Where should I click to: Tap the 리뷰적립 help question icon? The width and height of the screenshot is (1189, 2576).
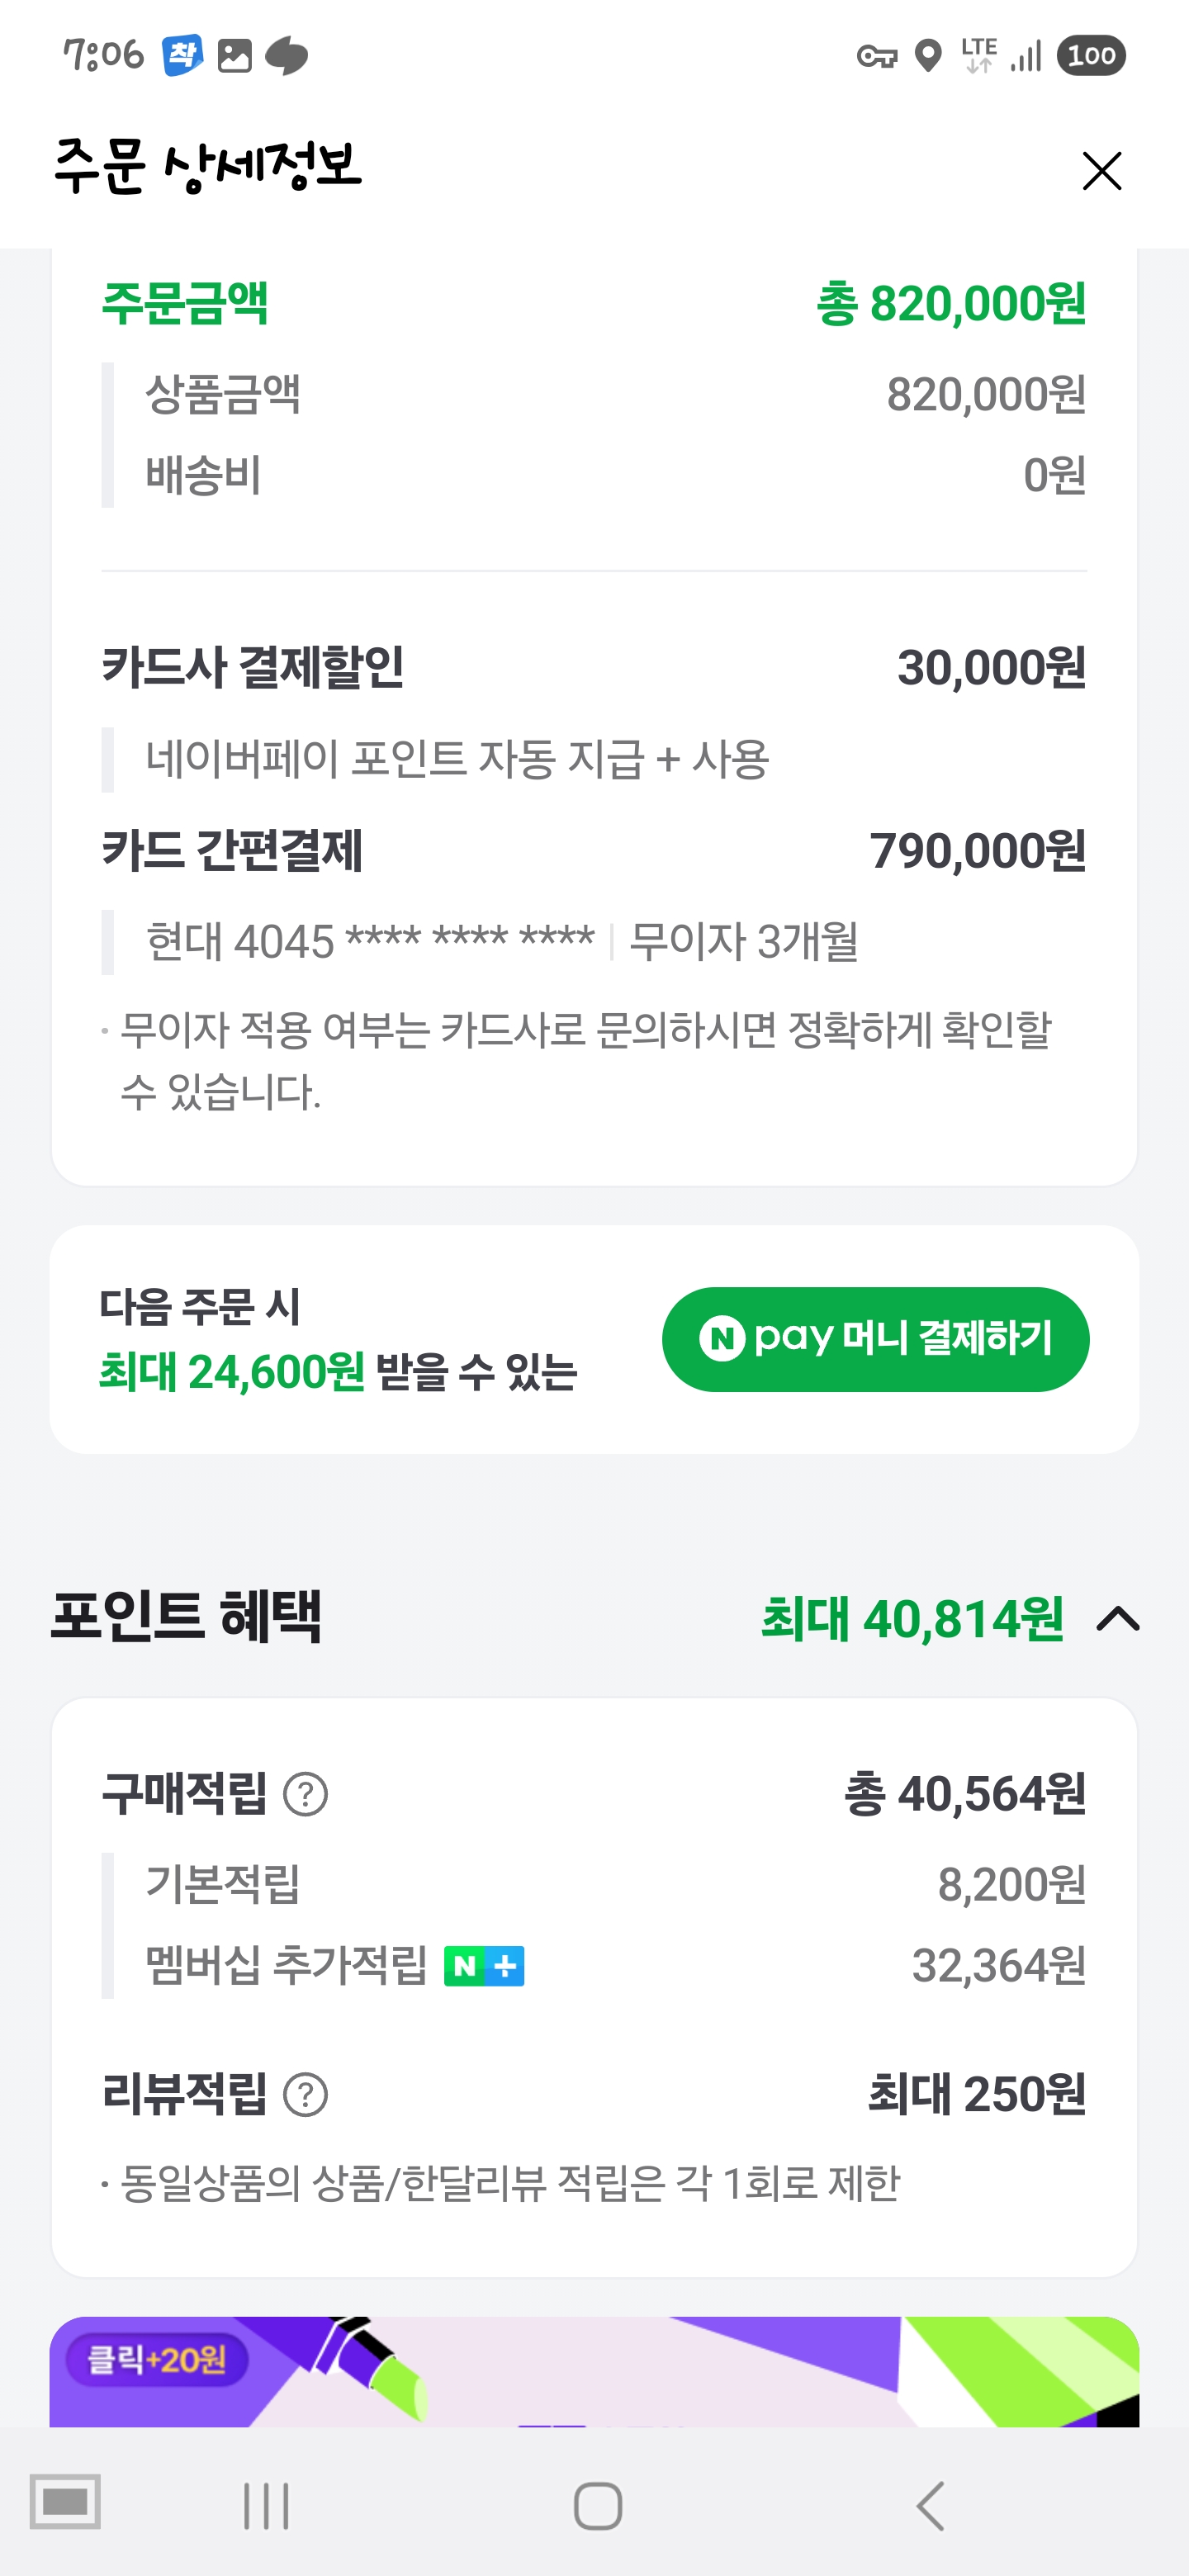[305, 2094]
